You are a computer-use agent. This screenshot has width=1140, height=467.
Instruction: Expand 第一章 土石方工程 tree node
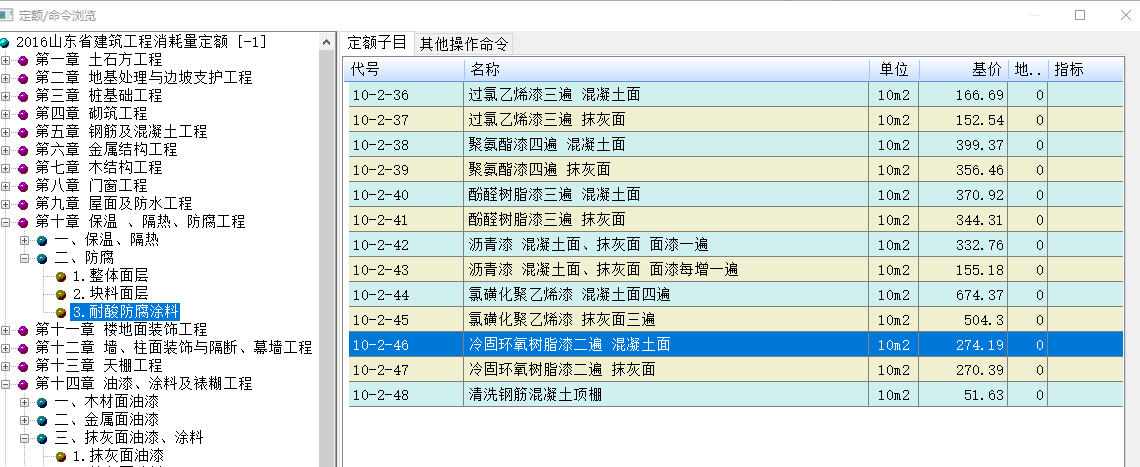click(x=6, y=60)
